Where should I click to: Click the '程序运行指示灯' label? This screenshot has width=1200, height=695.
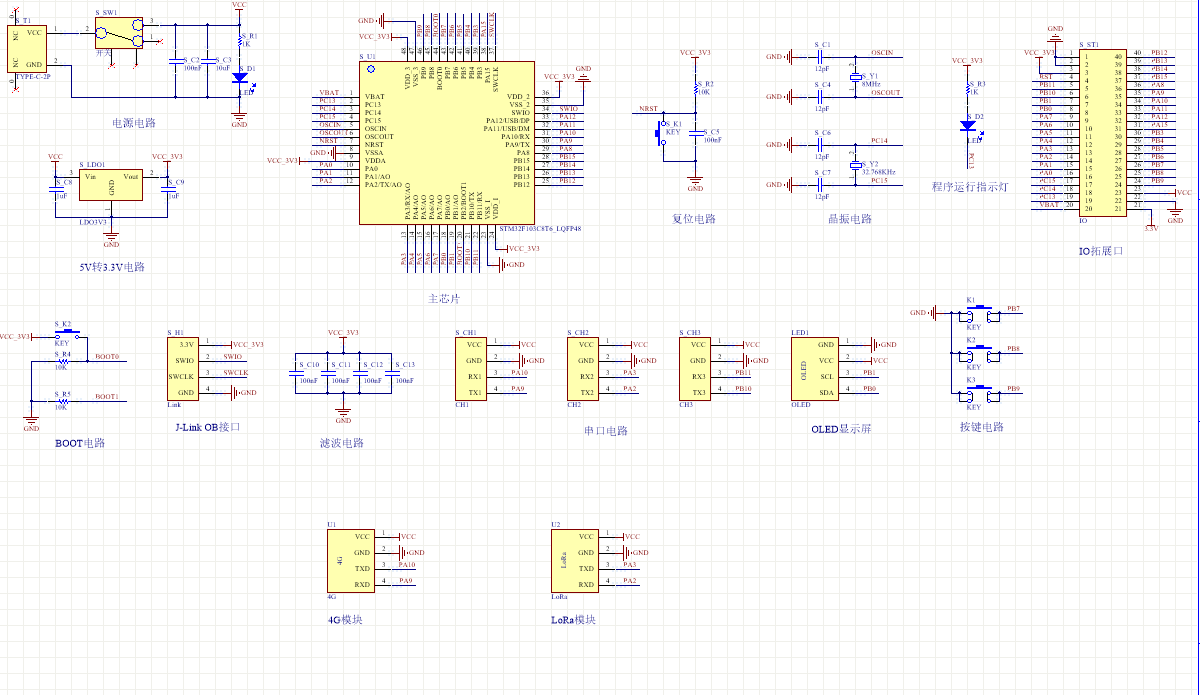(969, 186)
